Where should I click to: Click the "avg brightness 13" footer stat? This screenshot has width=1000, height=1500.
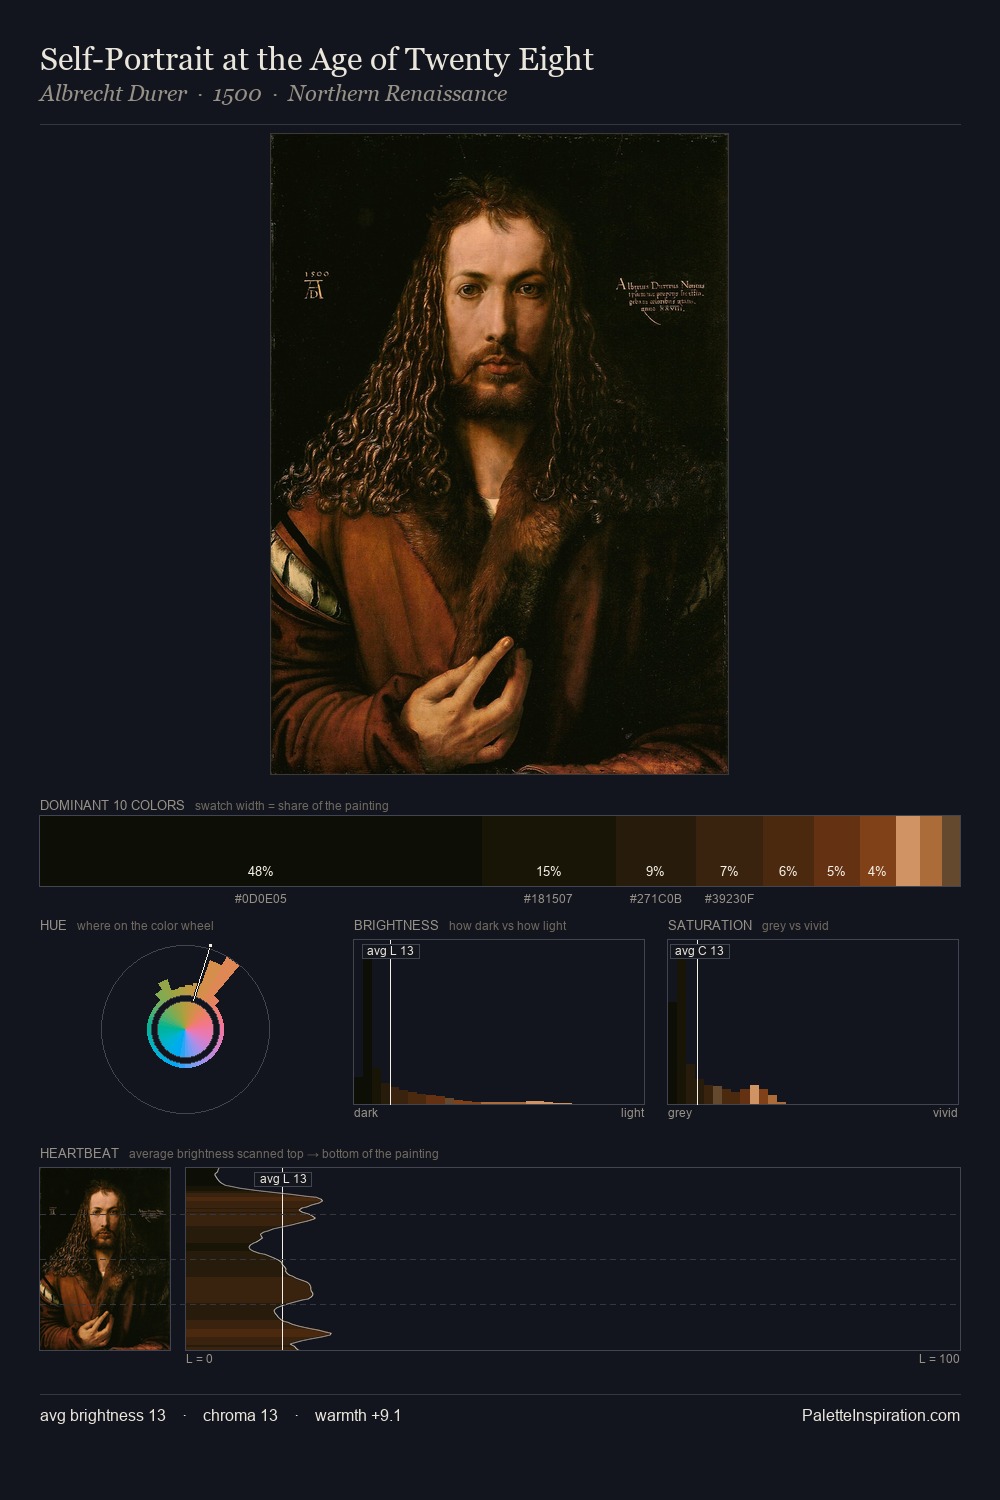point(103,1416)
